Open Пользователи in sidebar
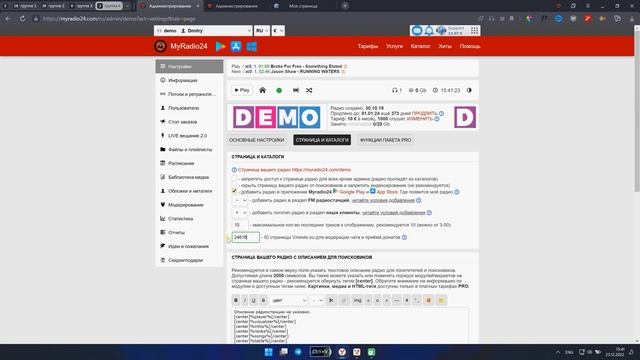 (189, 108)
